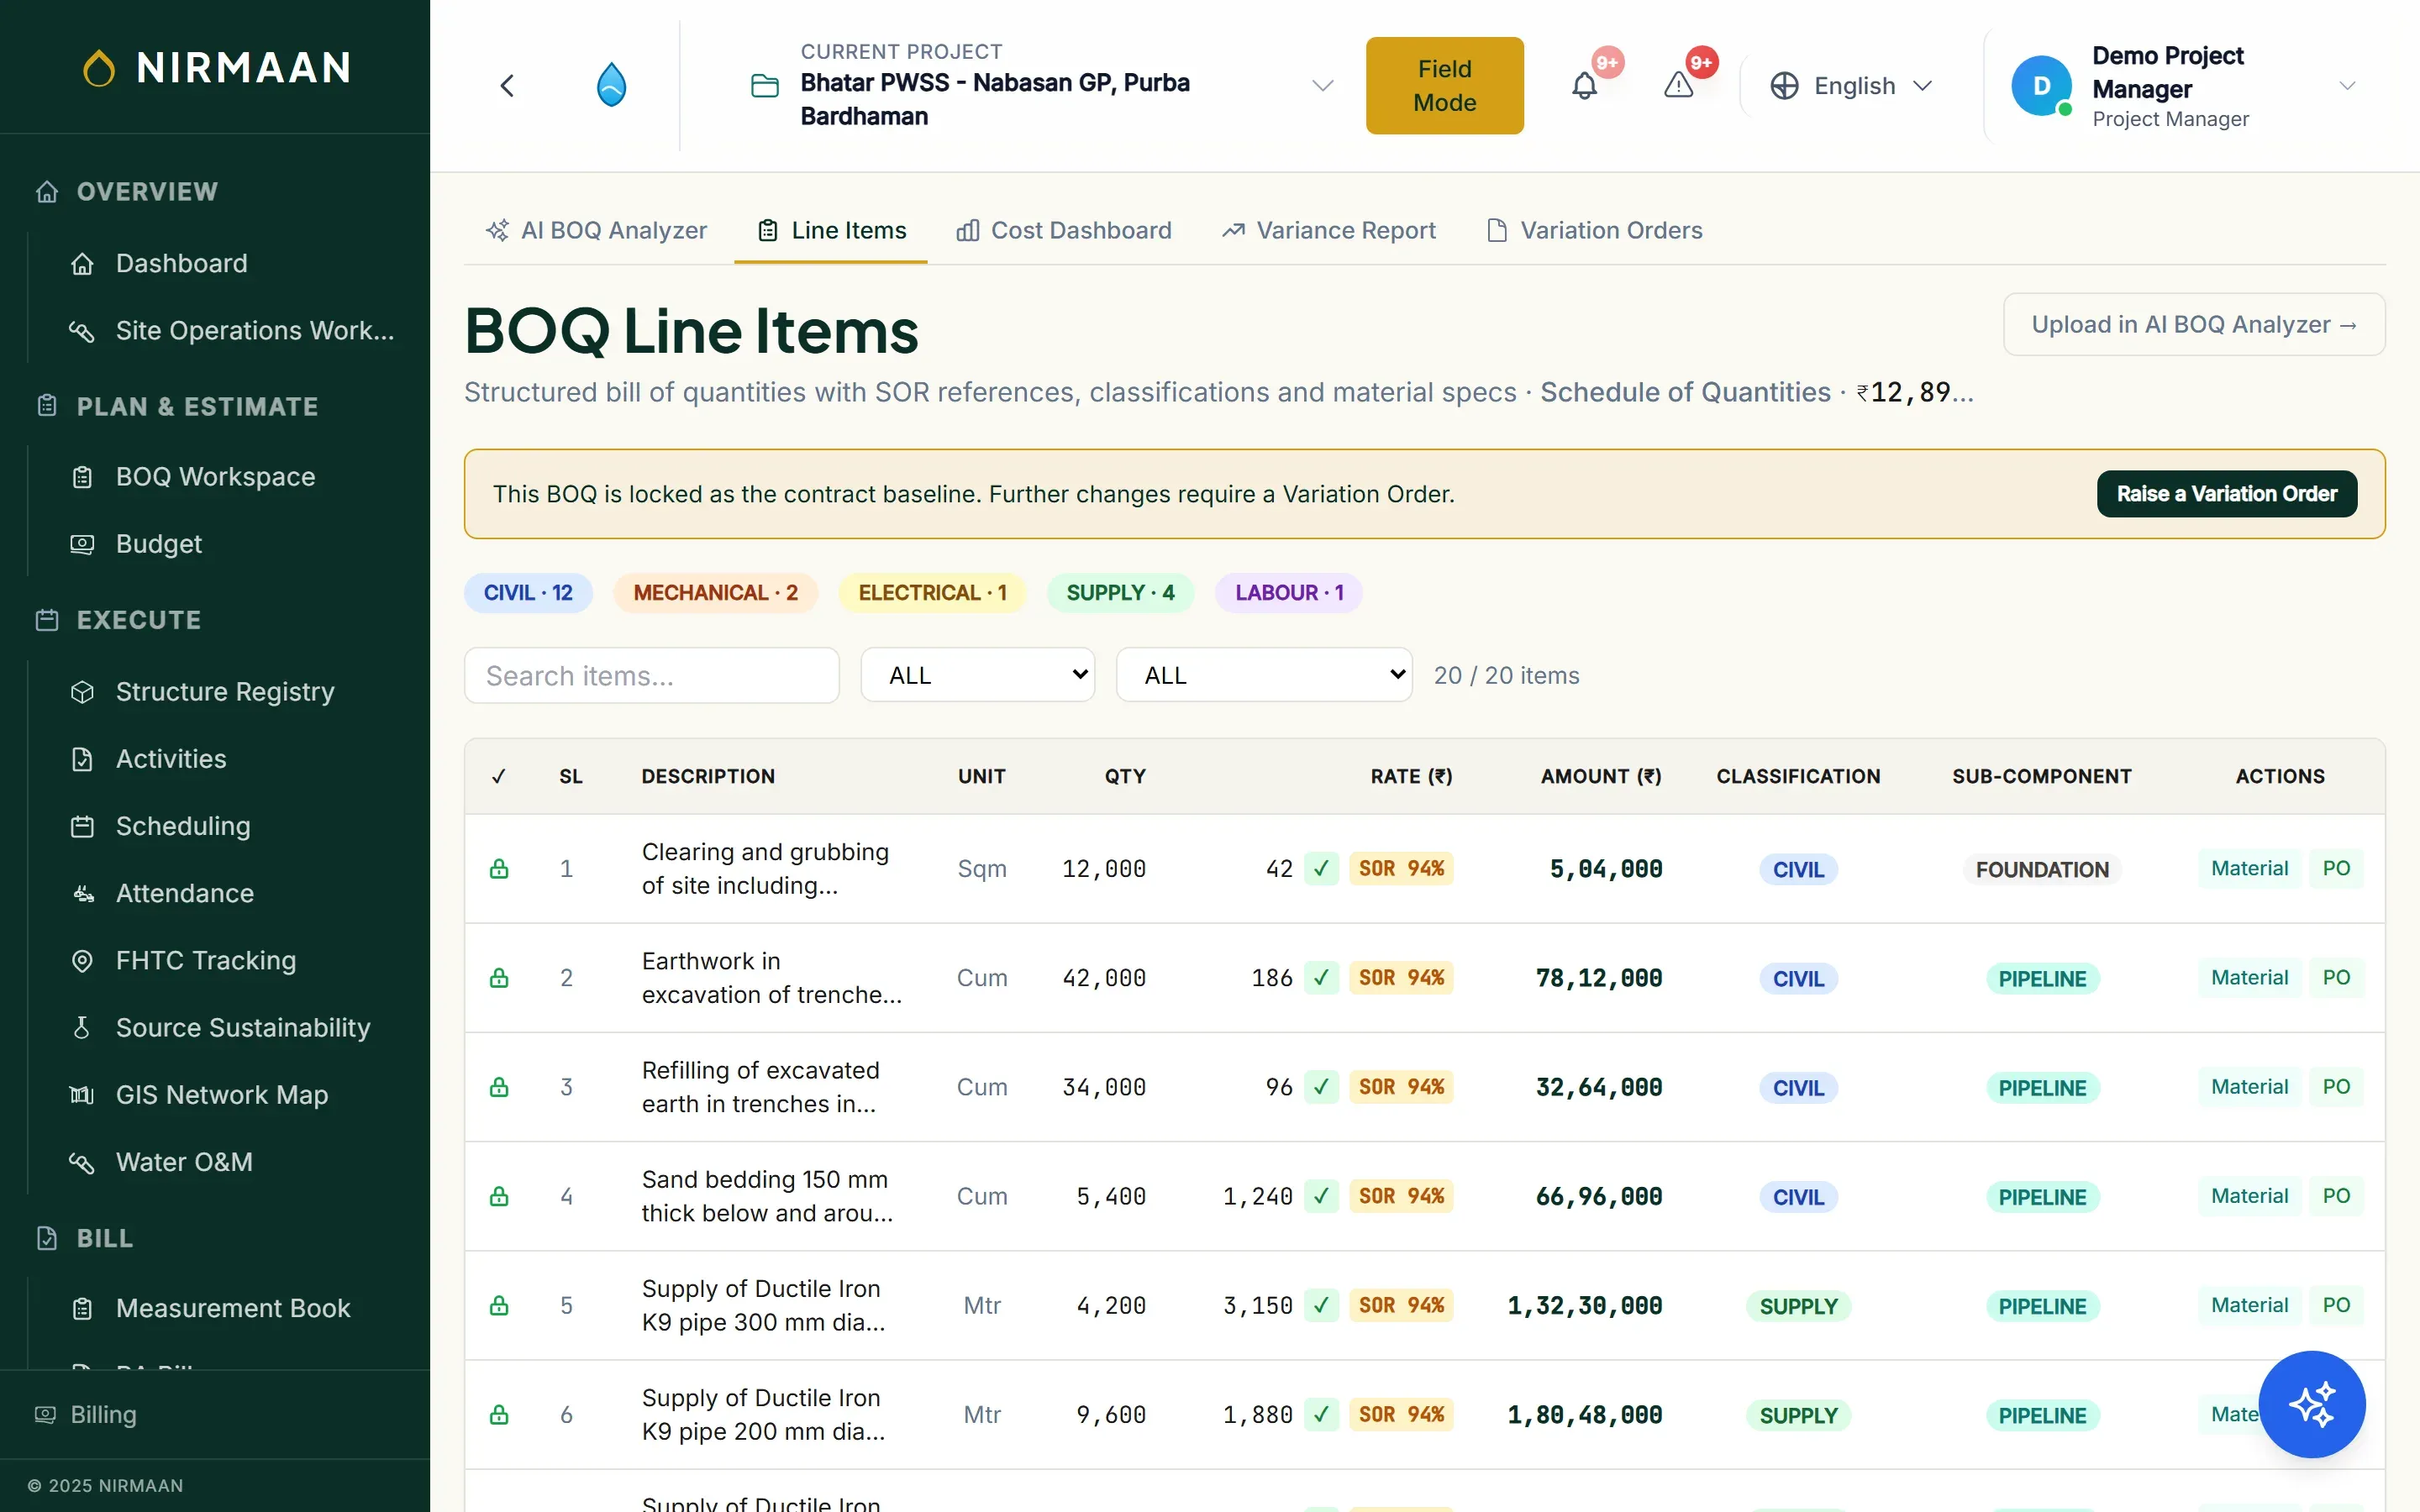The image size is (2420, 1512).
Task: Switch to the Variation Orders tab
Action: (x=1595, y=230)
